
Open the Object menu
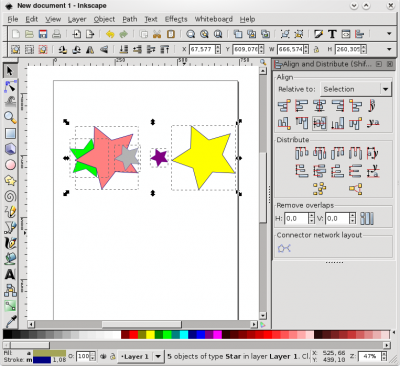coord(104,19)
